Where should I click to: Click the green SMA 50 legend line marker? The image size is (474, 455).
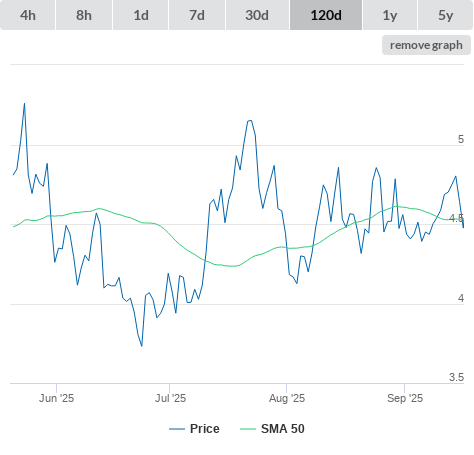(x=248, y=429)
